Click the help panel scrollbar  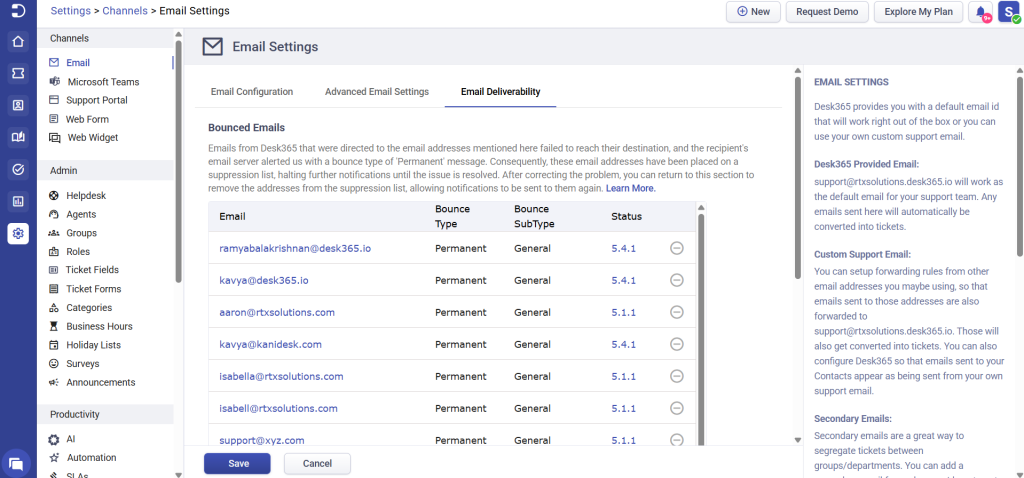pyautogui.click(x=1019, y=165)
